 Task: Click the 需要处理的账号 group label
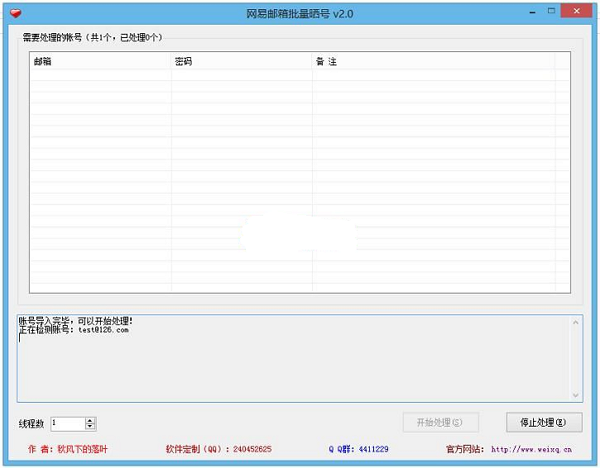point(92,37)
